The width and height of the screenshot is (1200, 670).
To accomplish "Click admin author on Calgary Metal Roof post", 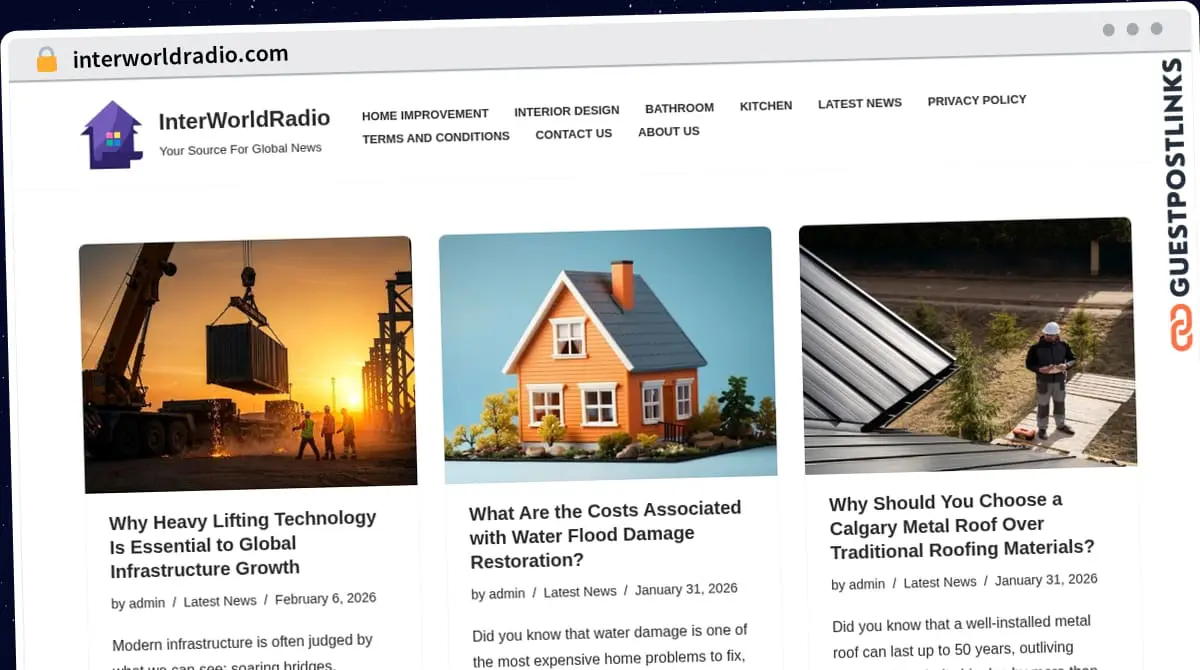I will coord(867,584).
